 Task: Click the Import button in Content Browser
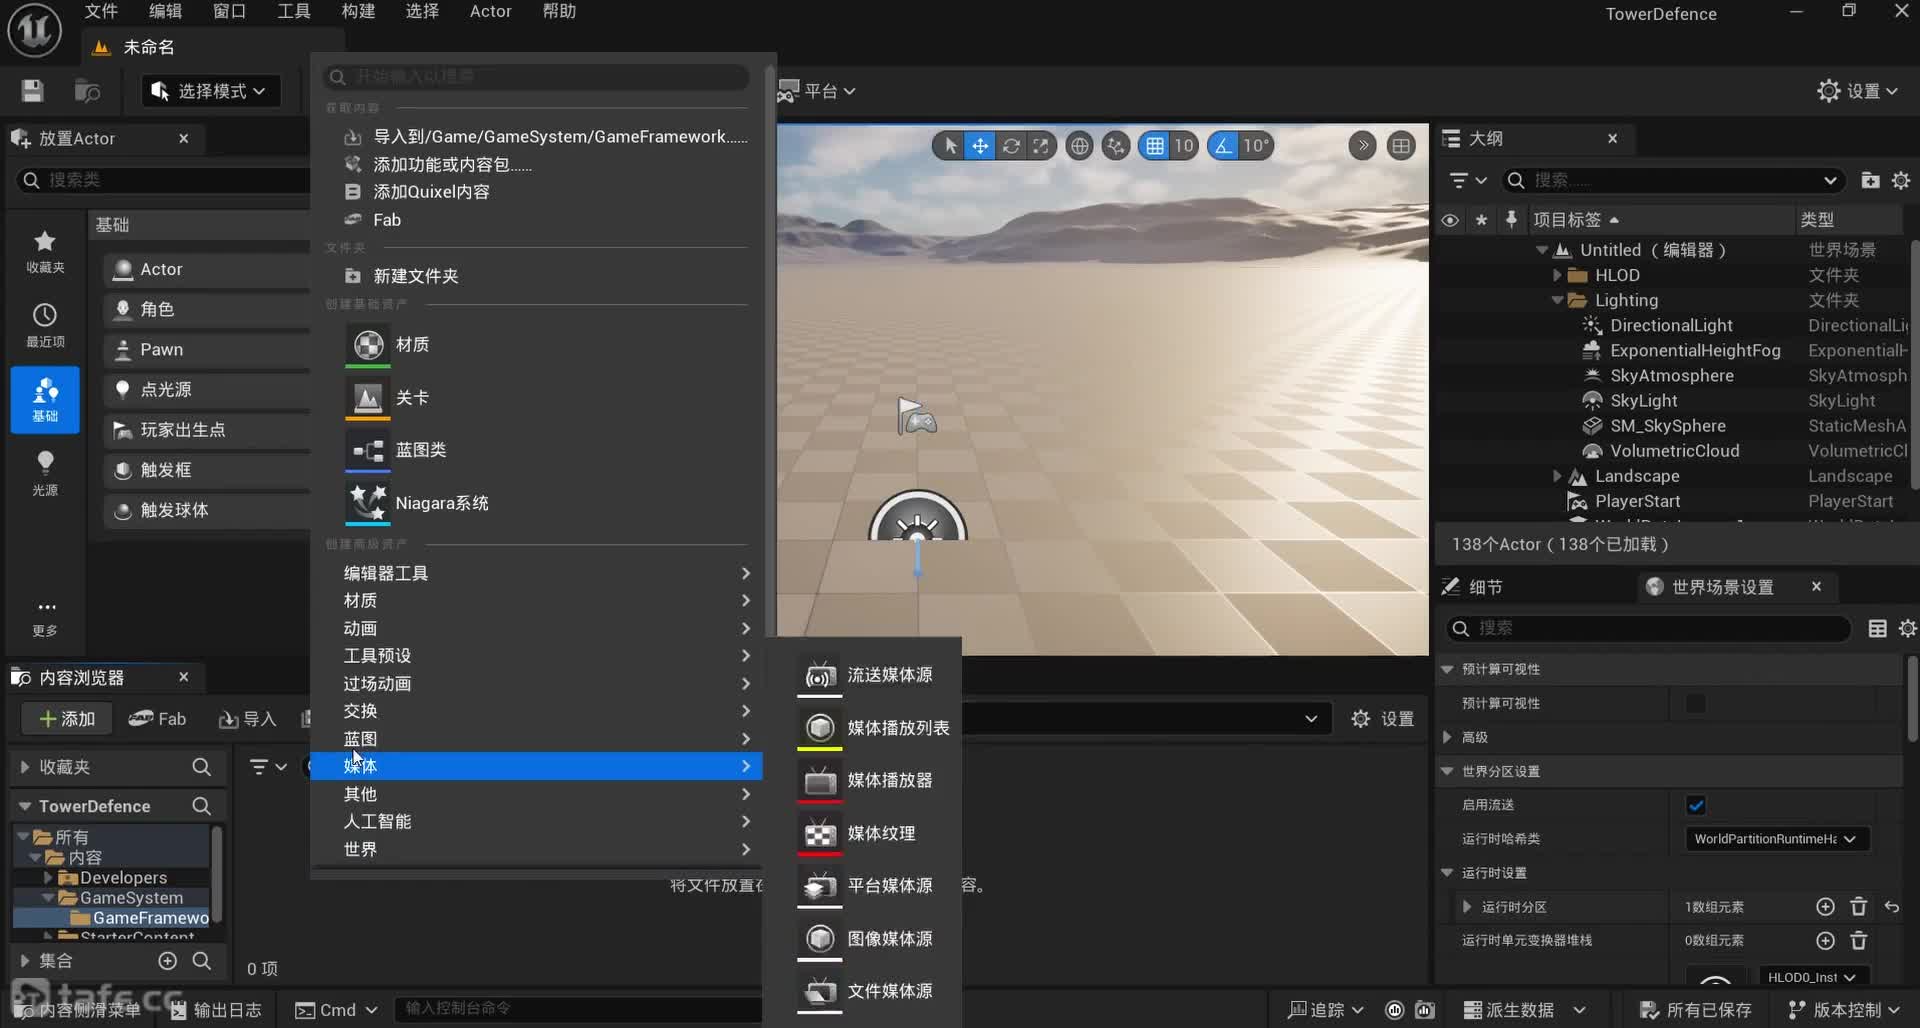click(247, 719)
